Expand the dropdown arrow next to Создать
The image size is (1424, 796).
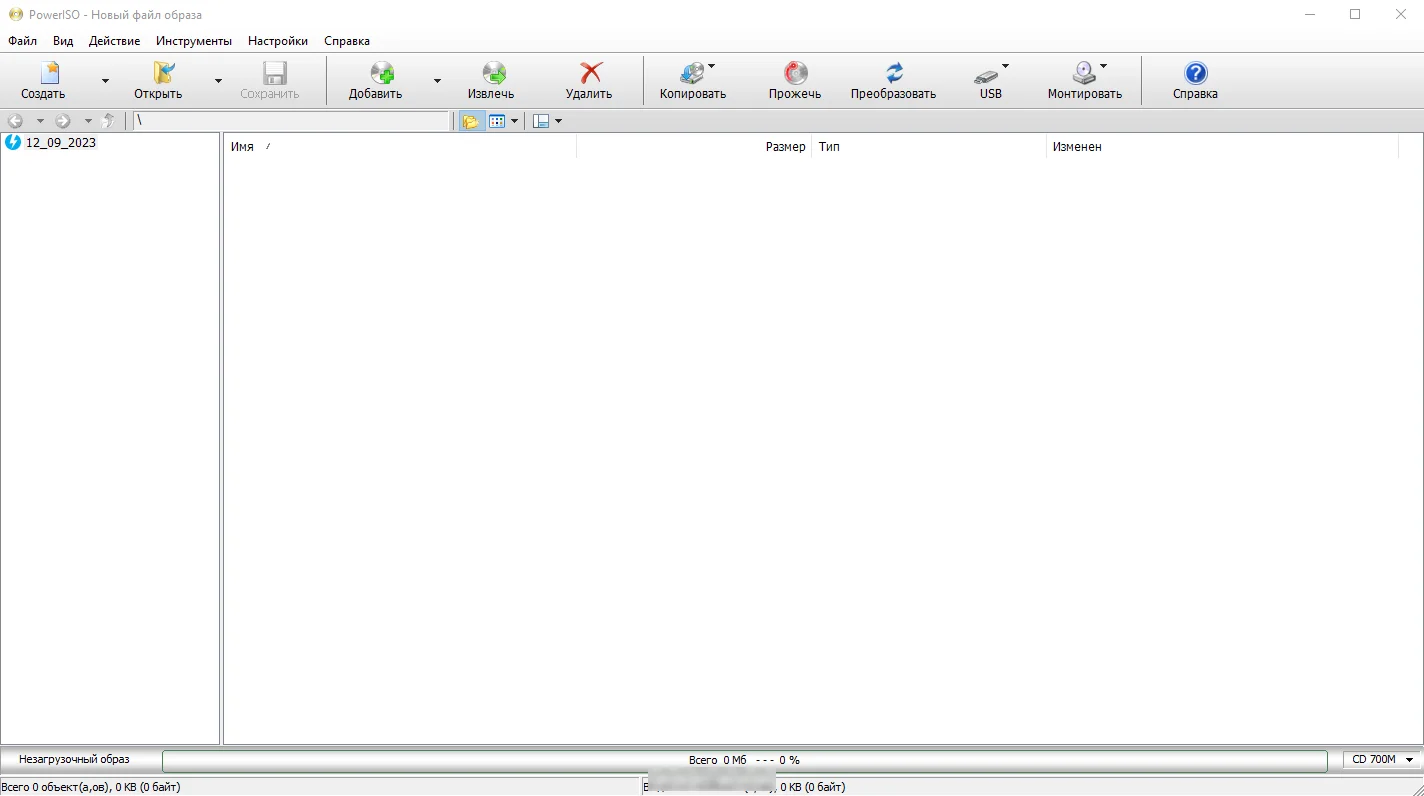tap(105, 81)
